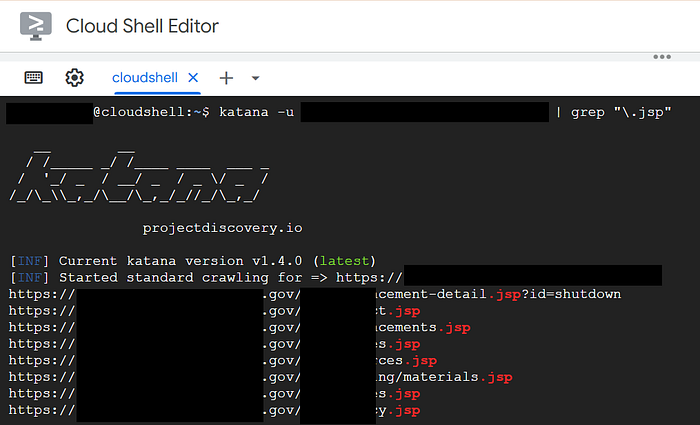Click the "Cloud Shell Editor" title
The width and height of the screenshot is (700, 425).
[x=142, y=26]
